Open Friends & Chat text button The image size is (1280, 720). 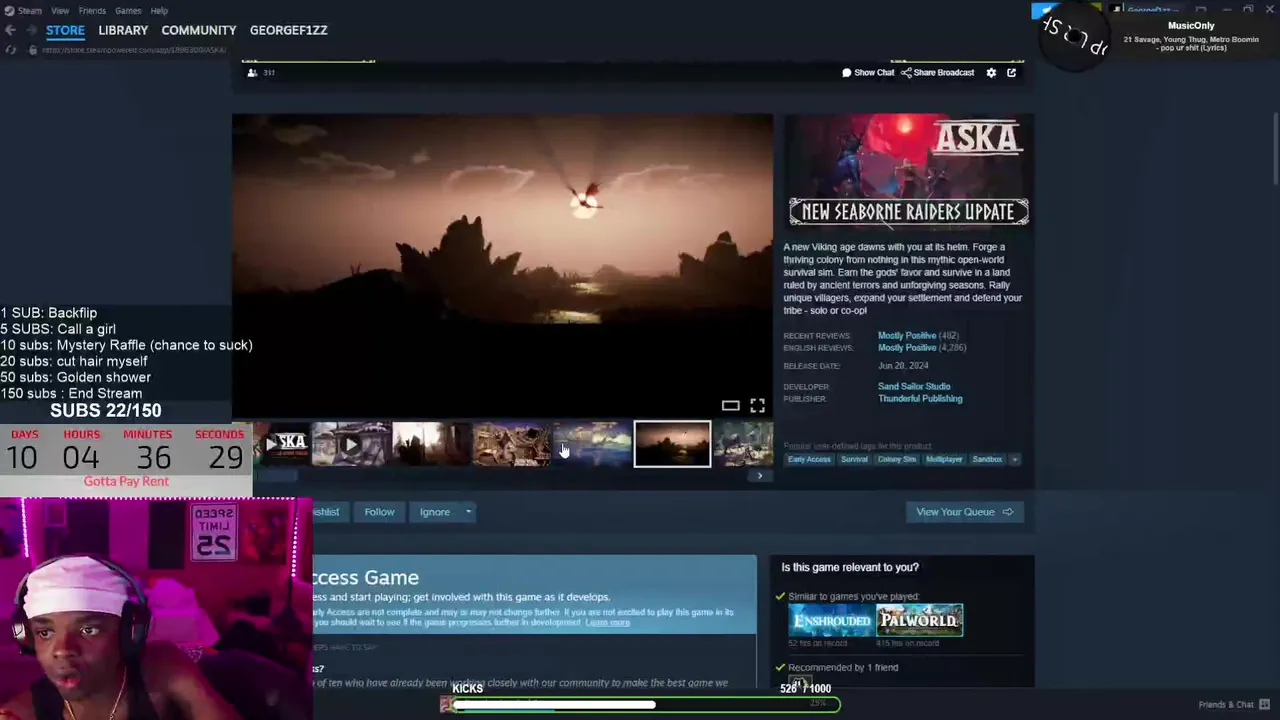point(1226,704)
